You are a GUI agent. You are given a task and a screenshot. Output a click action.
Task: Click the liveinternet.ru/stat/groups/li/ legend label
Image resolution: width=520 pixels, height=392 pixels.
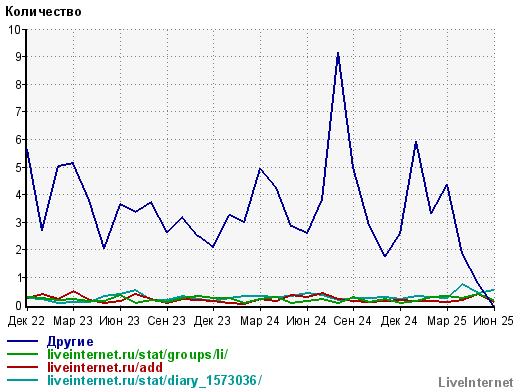pyautogui.click(x=137, y=354)
